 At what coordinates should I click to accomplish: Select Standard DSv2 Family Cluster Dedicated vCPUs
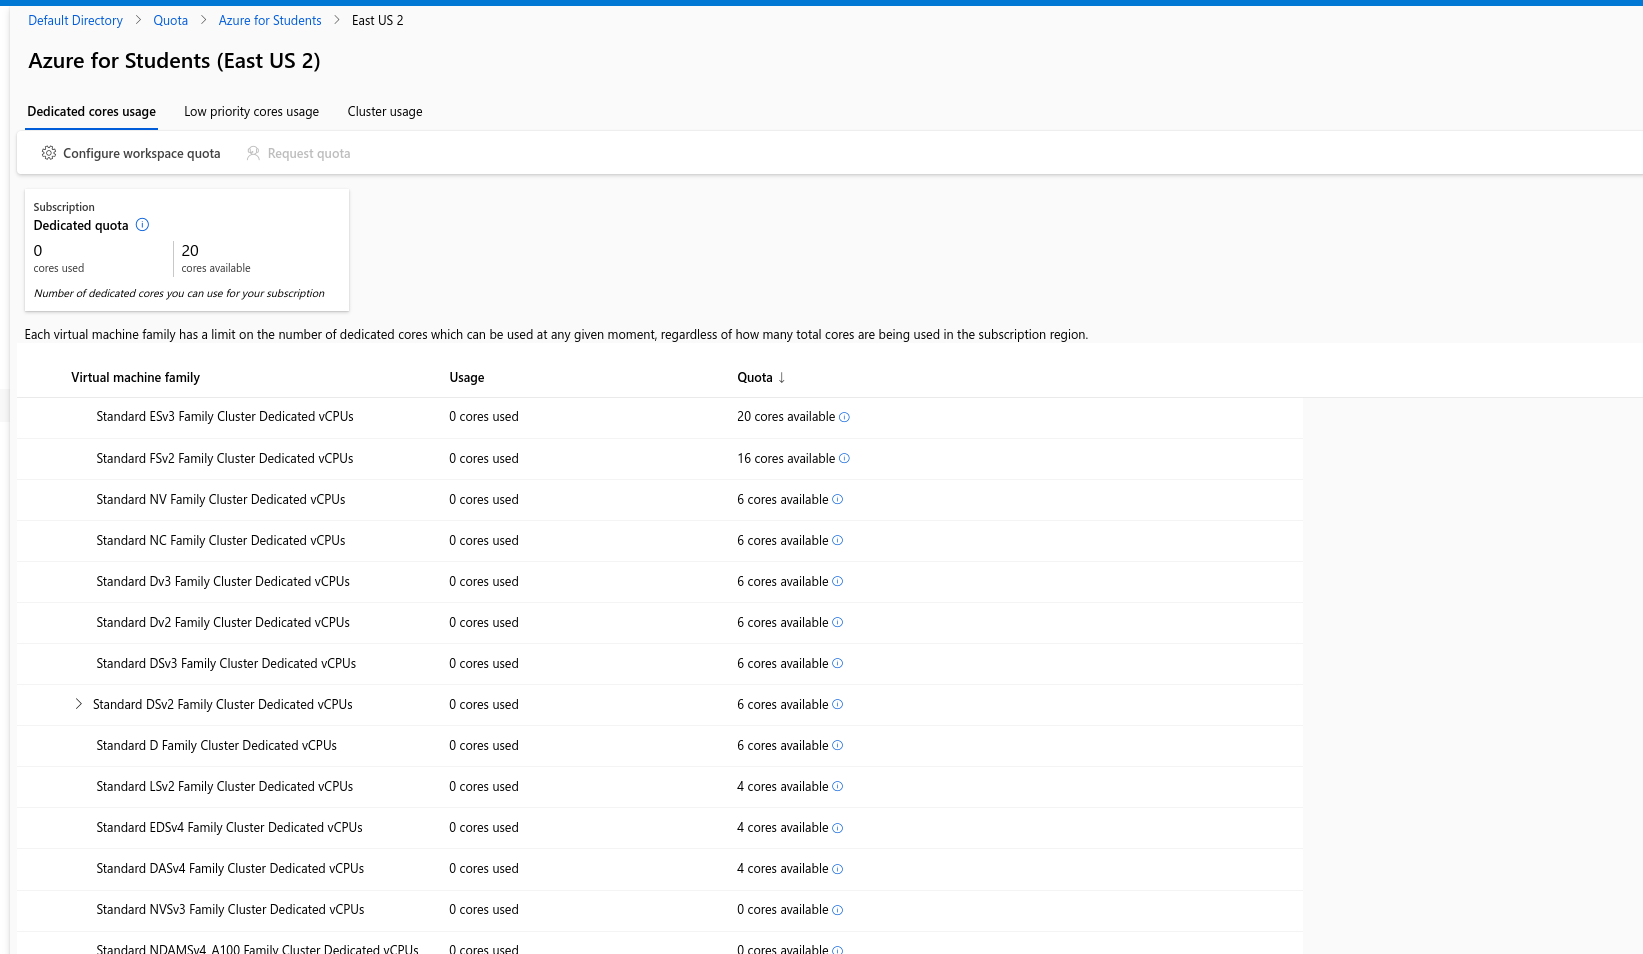[223, 704]
